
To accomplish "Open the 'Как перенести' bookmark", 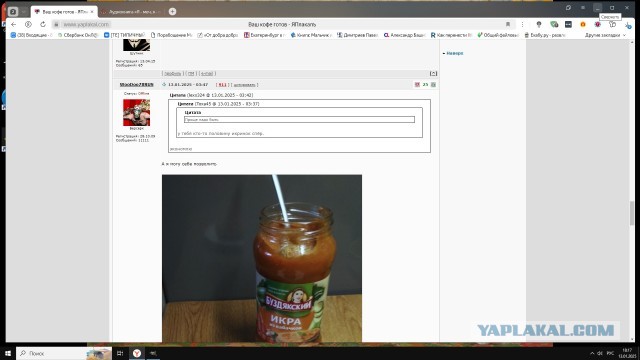I will [451, 35].
